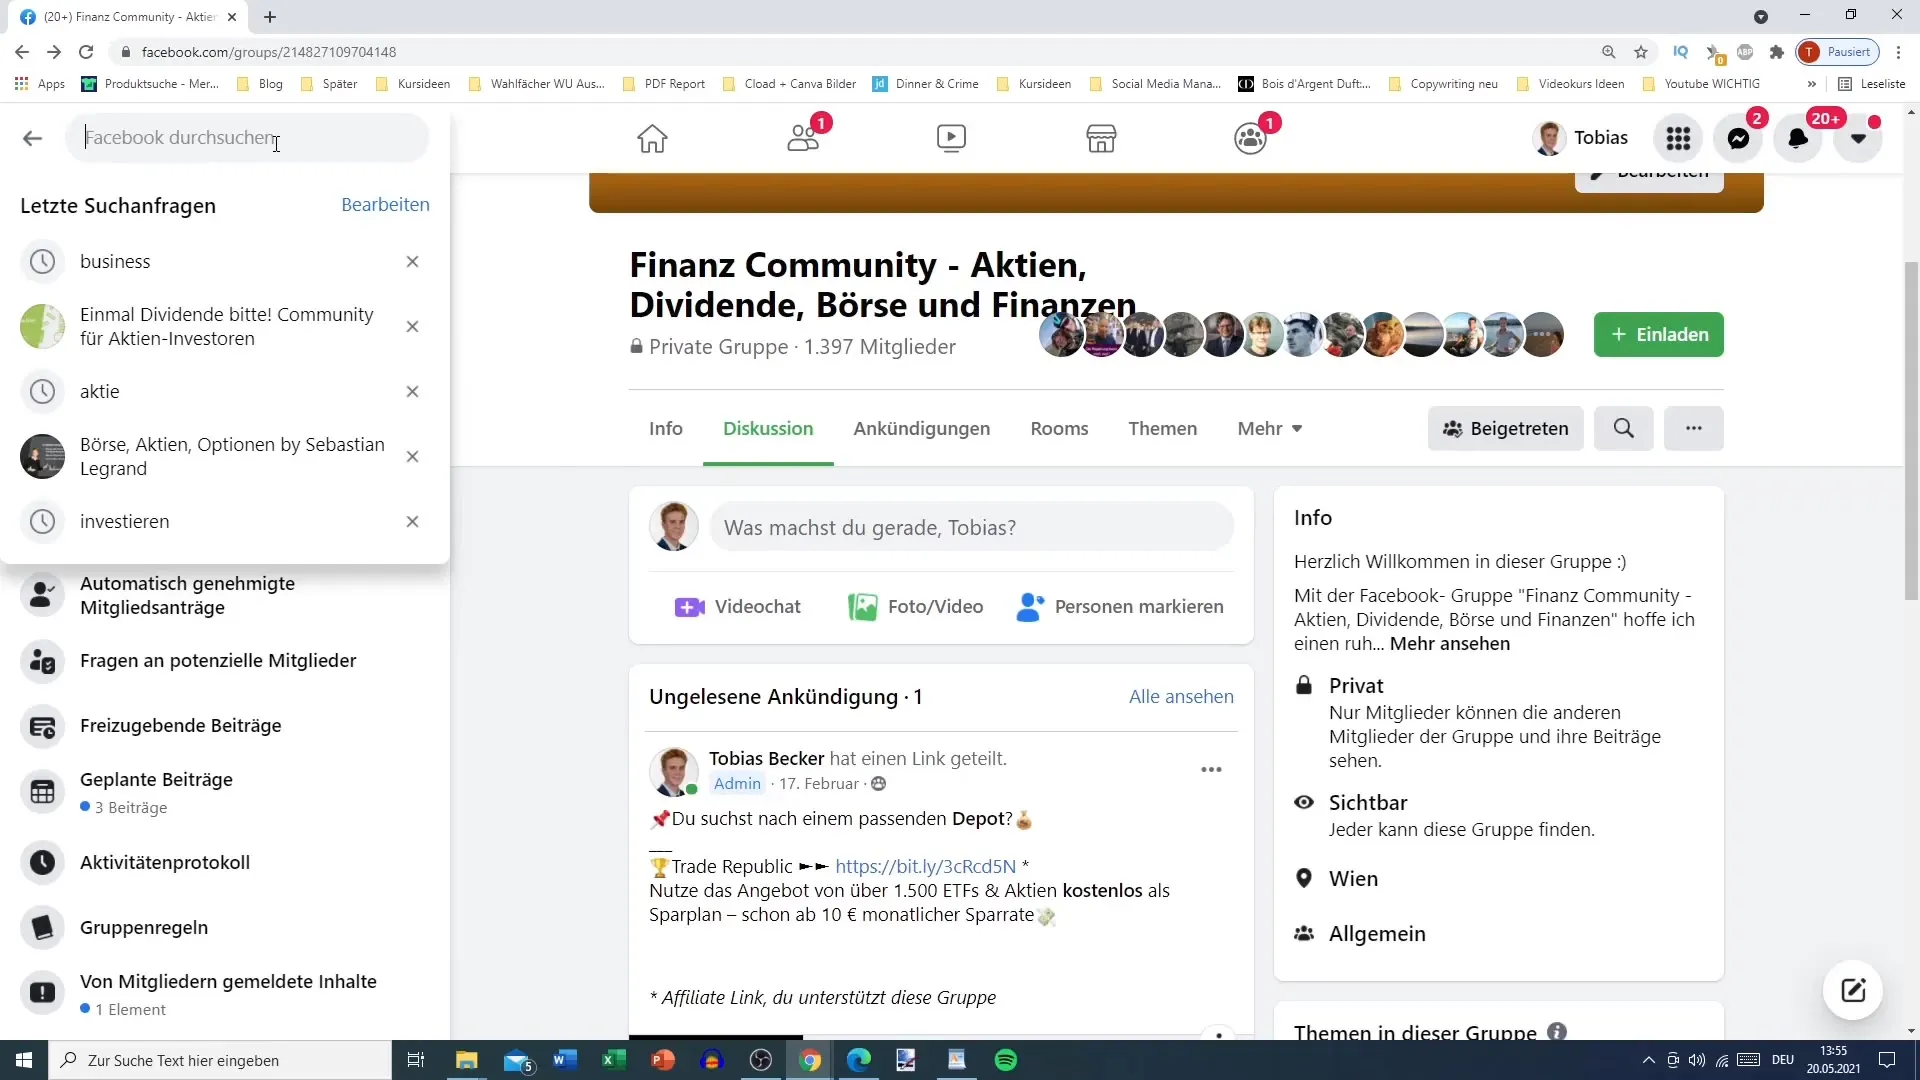Image resolution: width=1920 pixels, height=1080 pixels.
Task: Click the new message compose floating icon
Action: pos(1853,990)
